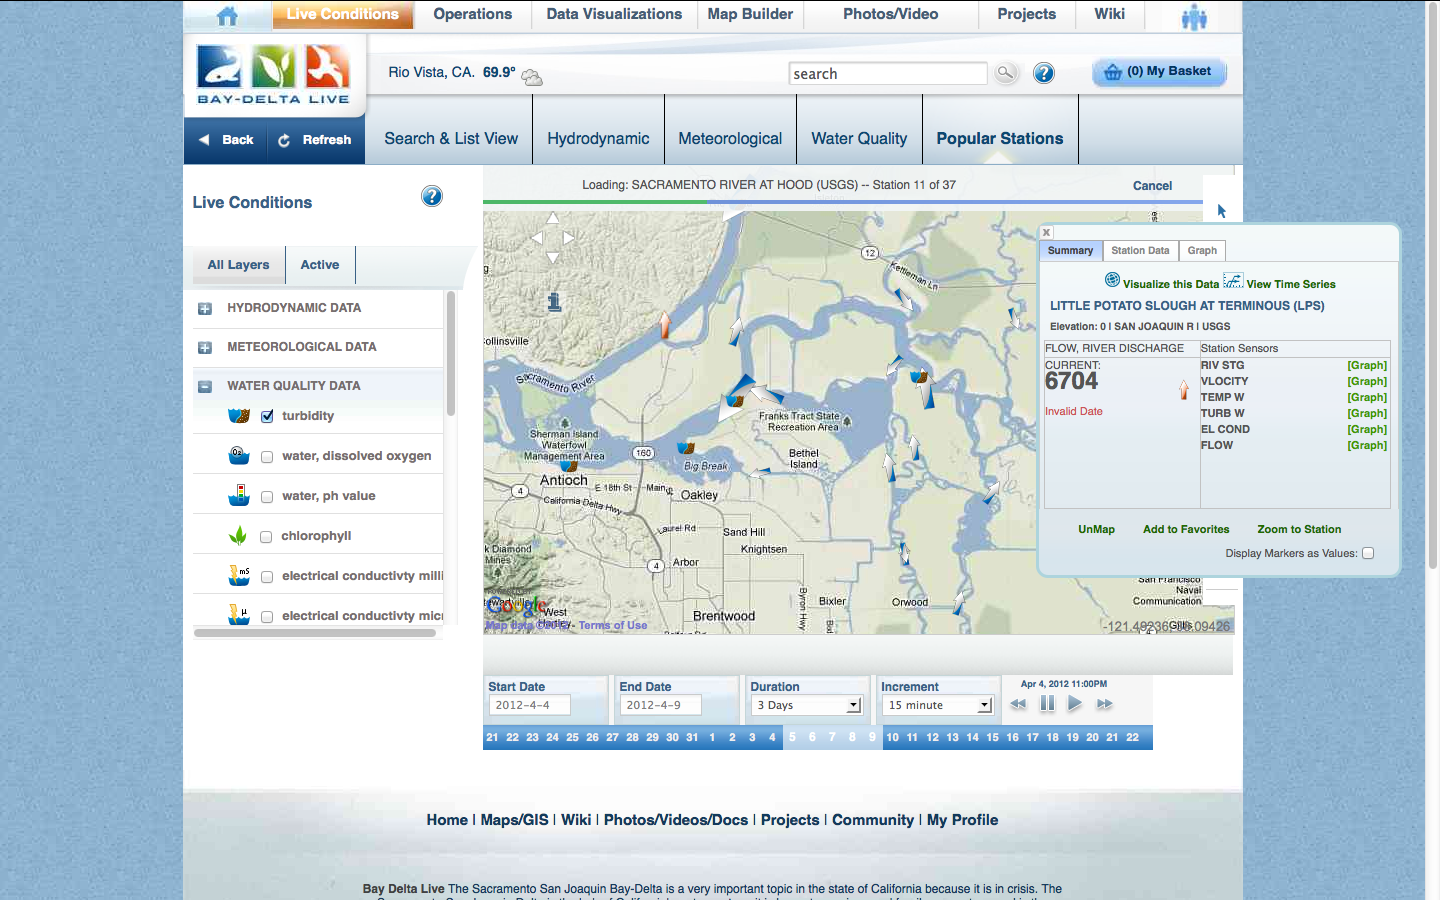Open Graph for TEMP W sensor

click(1366, 398)
